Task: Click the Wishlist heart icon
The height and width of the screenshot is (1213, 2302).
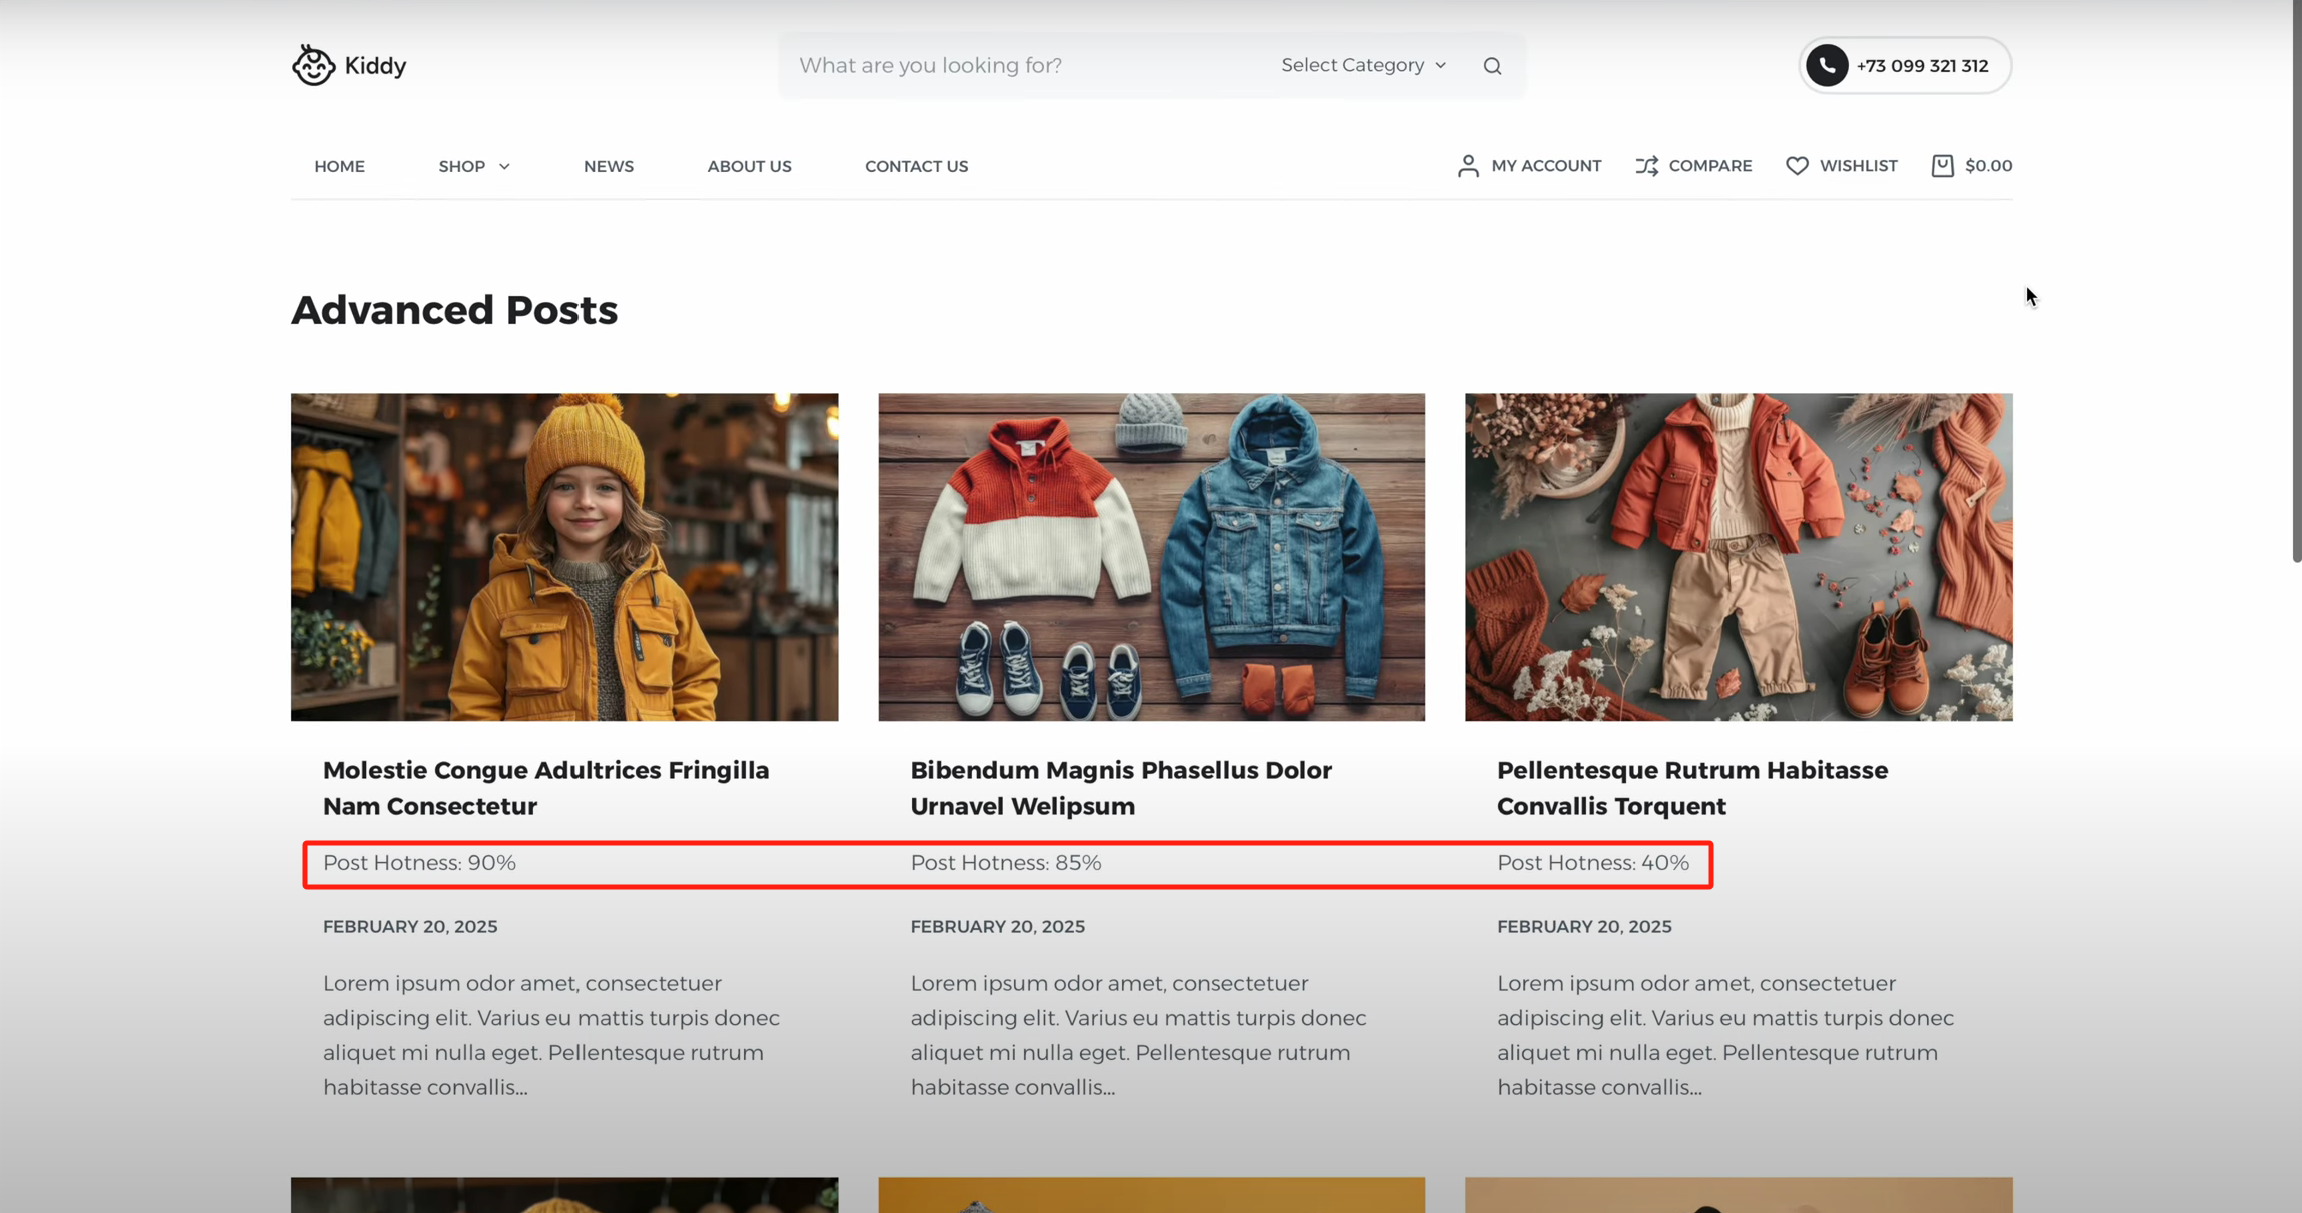Action: pyautogui.click(x=1797, y=166)
